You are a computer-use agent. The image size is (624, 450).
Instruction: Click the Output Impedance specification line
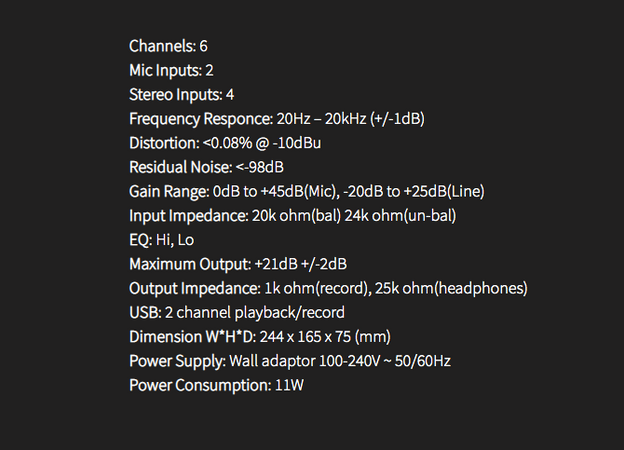(x=328, y=288)
